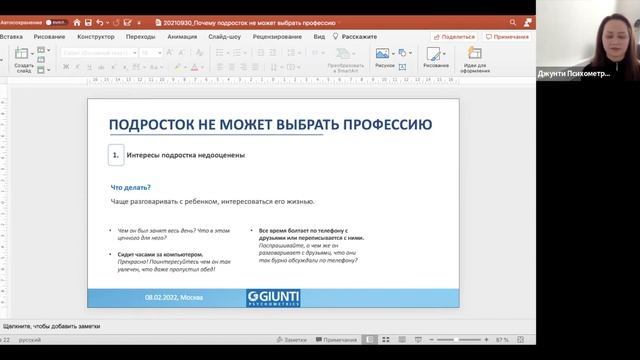Undo the last action
Viewport: 640px width, 360px height.
(x=100, y=23)
